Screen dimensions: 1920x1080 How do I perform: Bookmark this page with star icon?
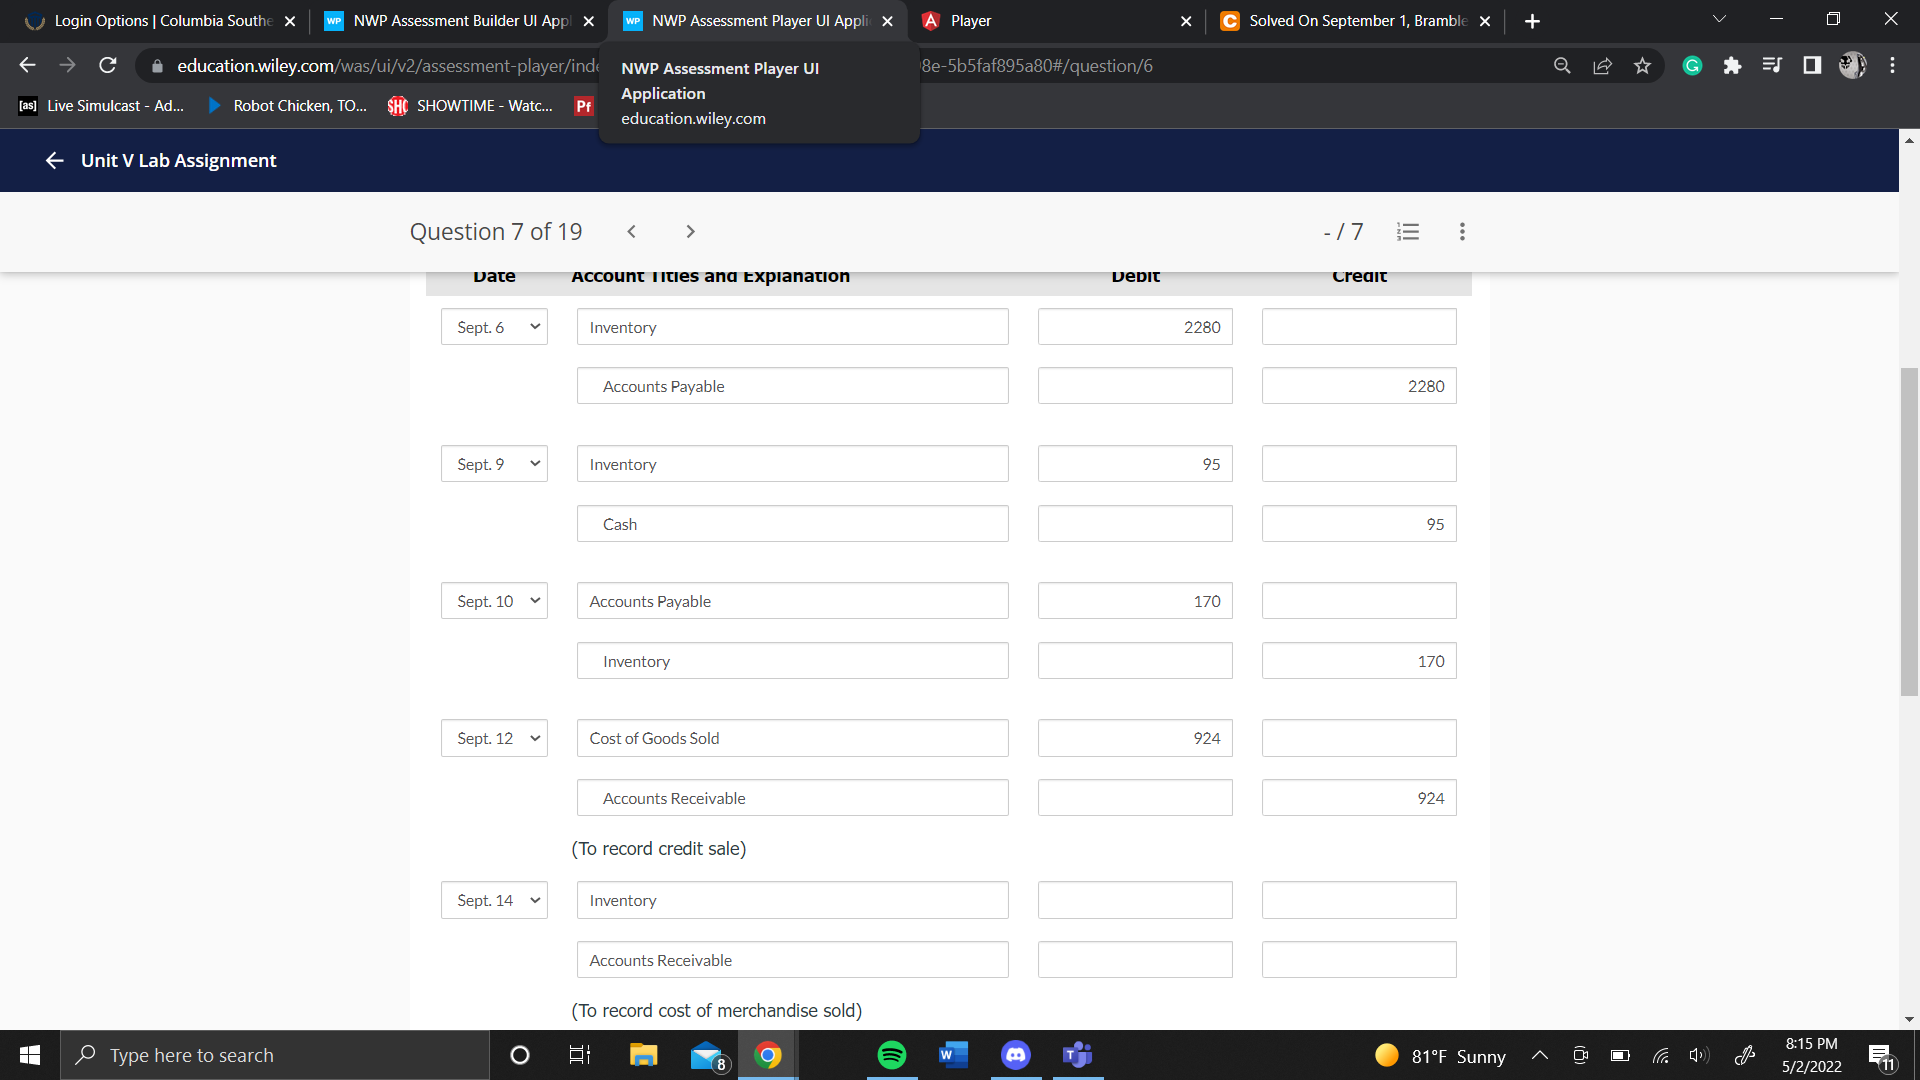(1642, 66)
